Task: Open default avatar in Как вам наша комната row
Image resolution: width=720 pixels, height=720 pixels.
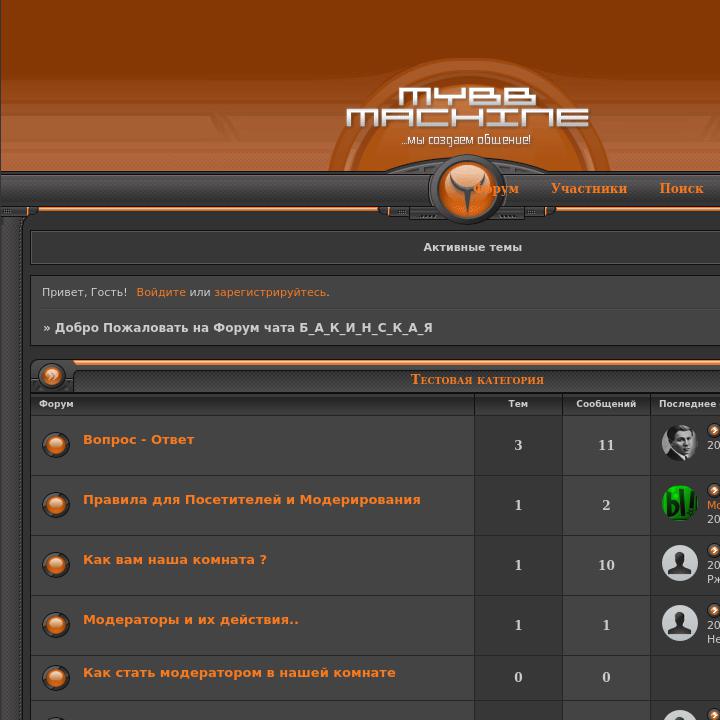Action: [x=680, y=563]
